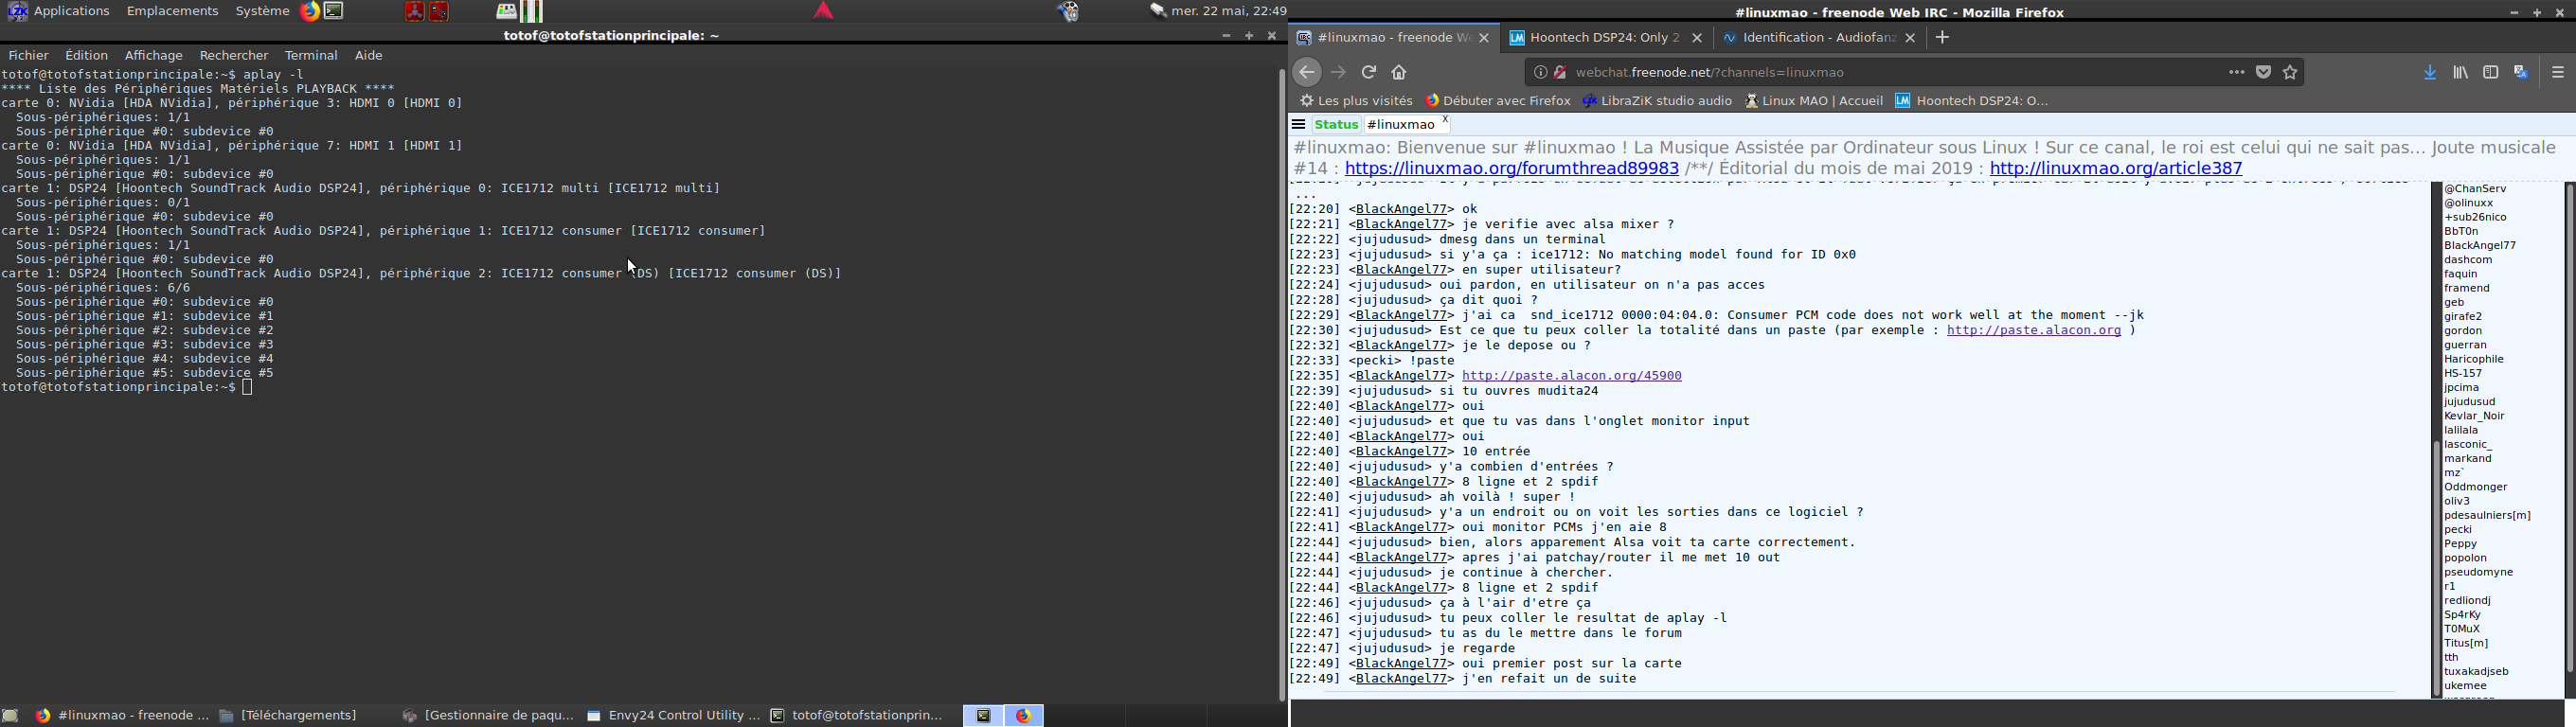Screen dimensions: 2576x727
Task: Open the Débuter avec Firefox bookmark
Action: tap(1498, 101)
